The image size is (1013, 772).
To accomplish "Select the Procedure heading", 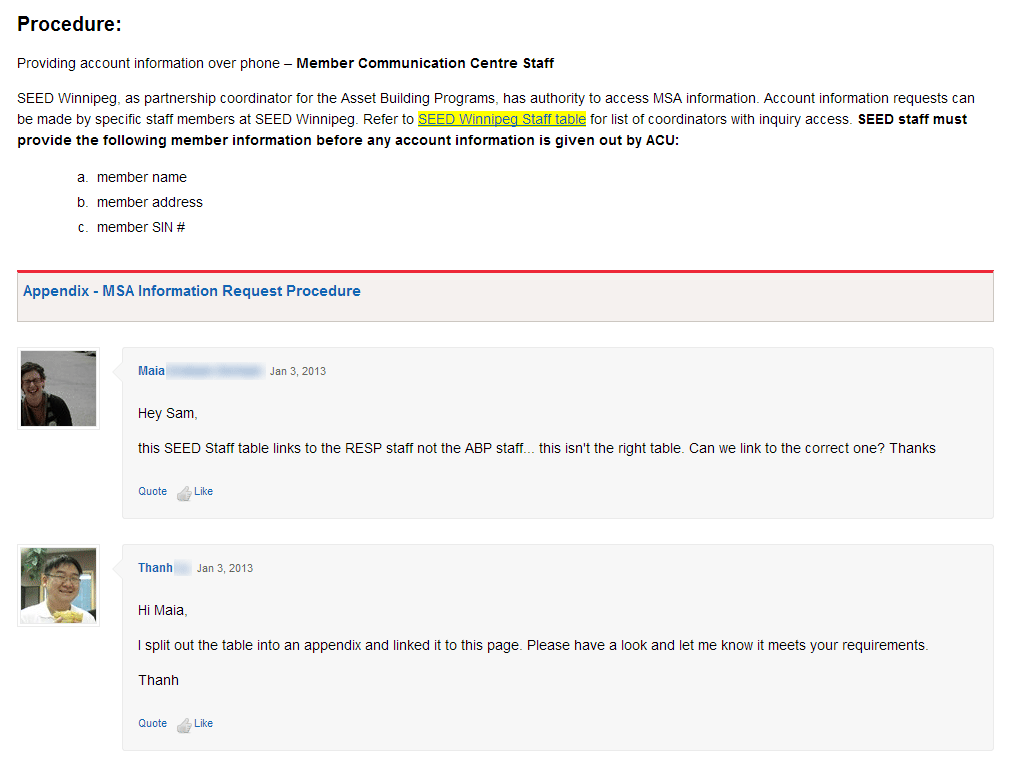I will (69, 24).
